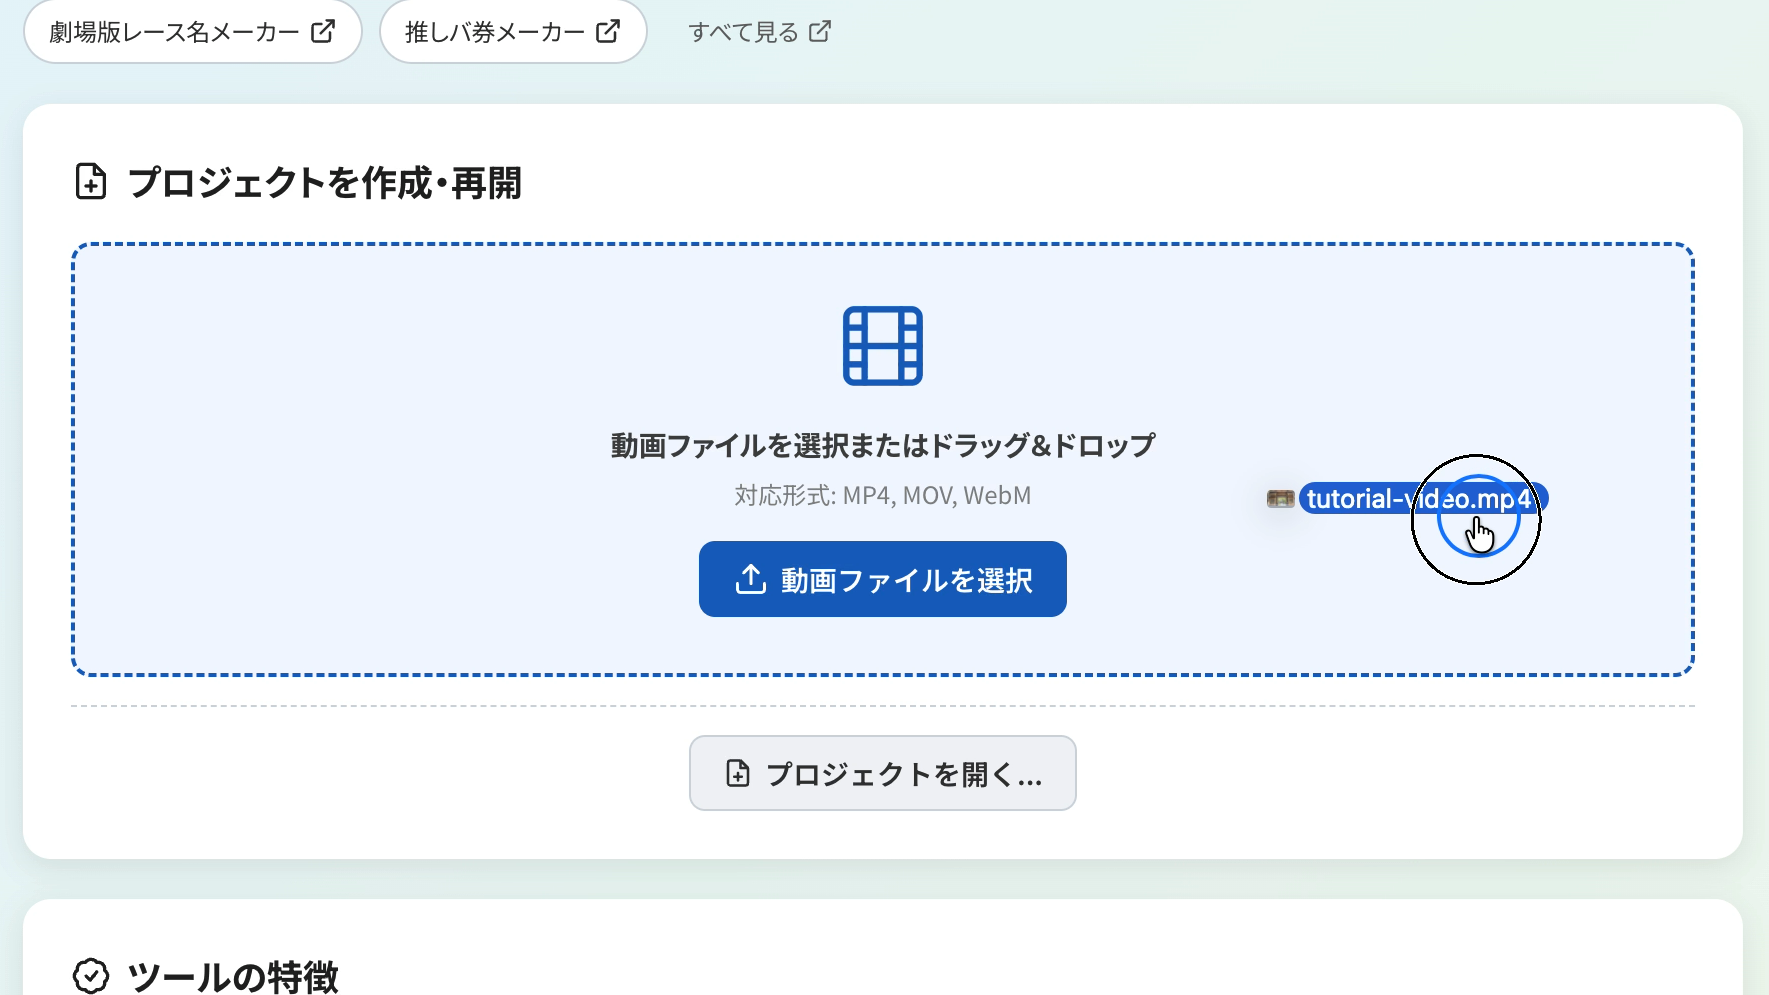Click the new-file icon beside プロジェクトを作成・再開
Image resolution: width=1769 pixels, height=995 pixels.
point(91,182)
